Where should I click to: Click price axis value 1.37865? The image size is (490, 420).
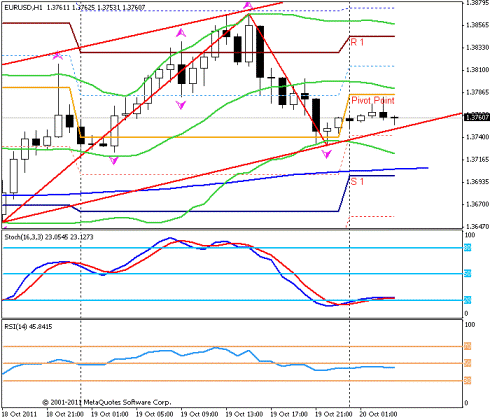pos(477,92)
